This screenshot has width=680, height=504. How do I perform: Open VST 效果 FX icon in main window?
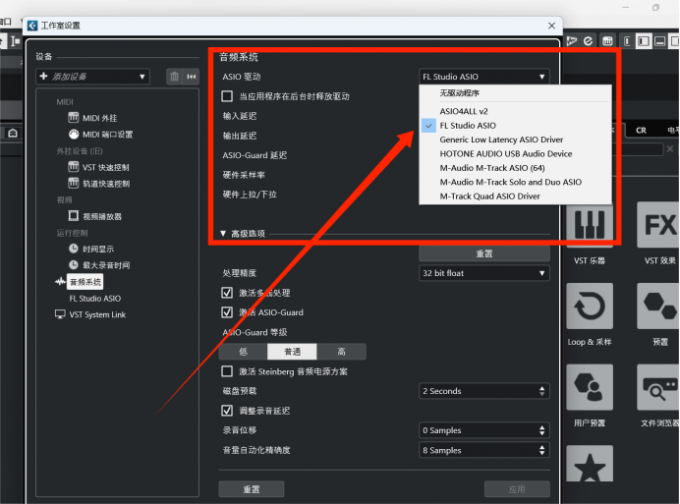[x=659, y=225]
